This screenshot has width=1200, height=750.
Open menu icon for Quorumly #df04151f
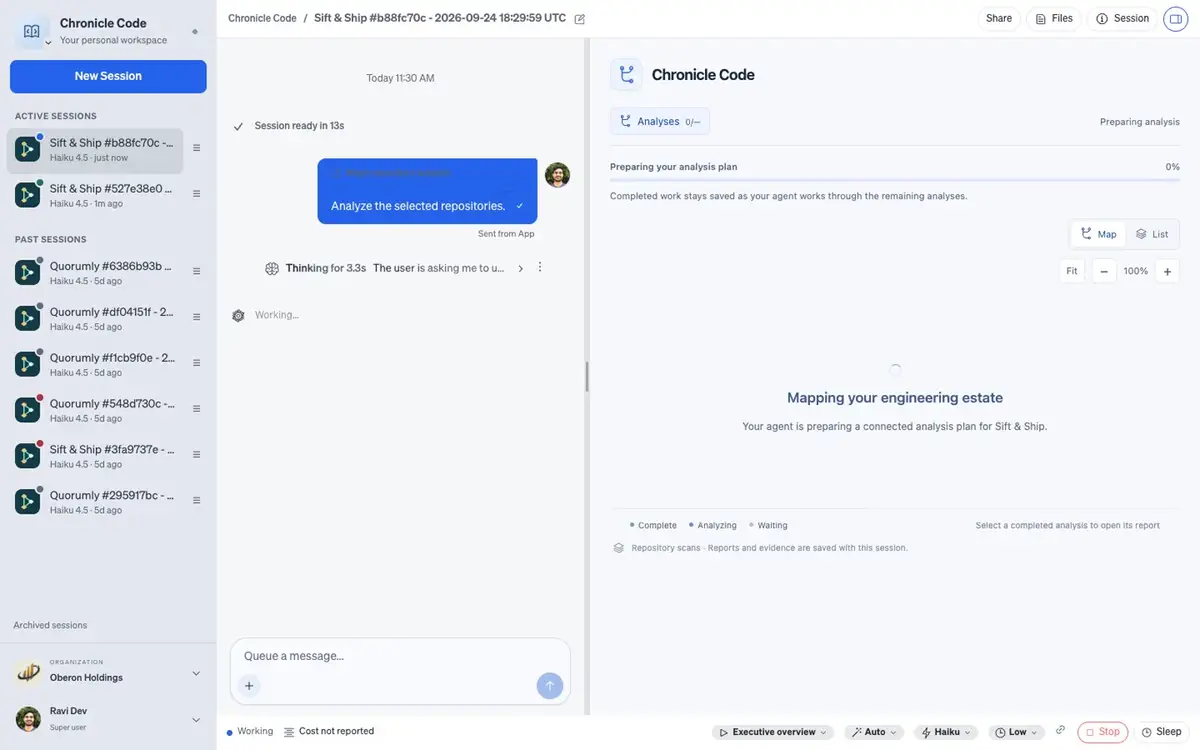pos(197,317)
